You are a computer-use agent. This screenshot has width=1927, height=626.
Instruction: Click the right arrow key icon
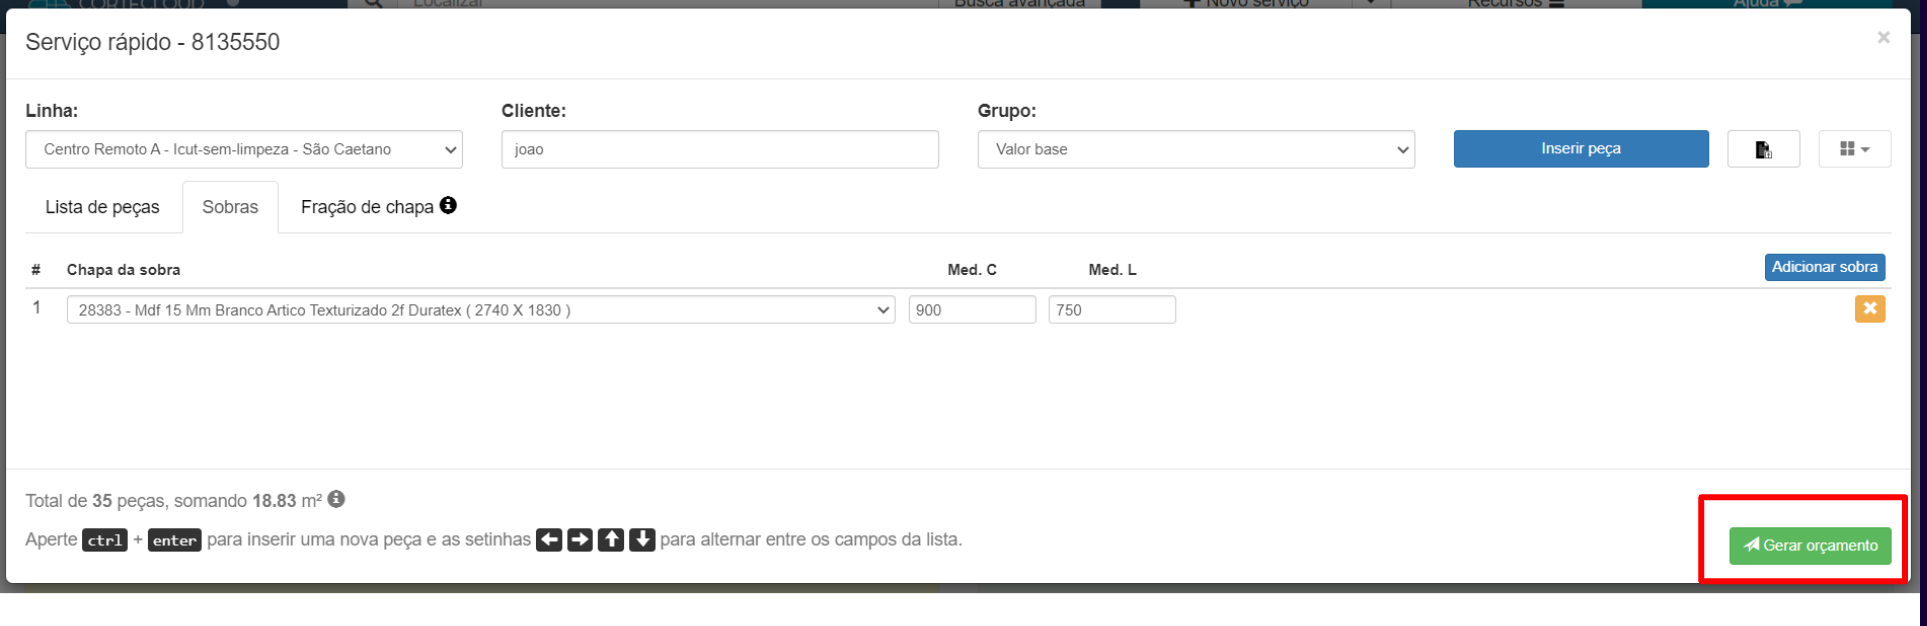tap(580, 540)
